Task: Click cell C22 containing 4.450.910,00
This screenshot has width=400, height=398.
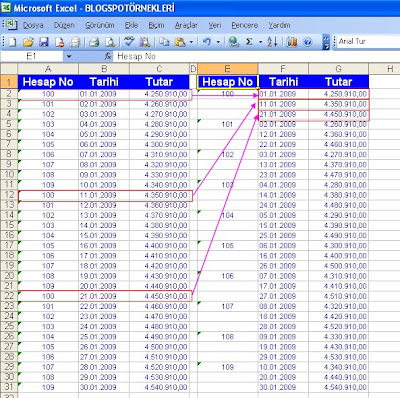Action: pos(159,296)
